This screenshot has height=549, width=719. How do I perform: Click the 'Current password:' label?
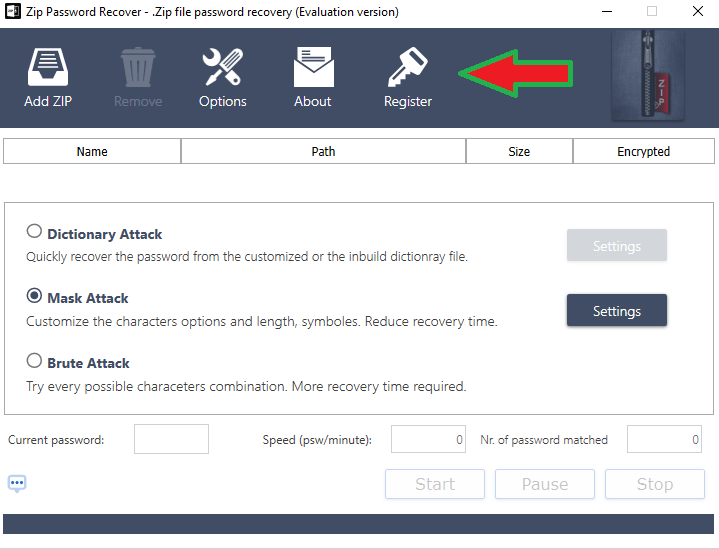pos(56,440)
